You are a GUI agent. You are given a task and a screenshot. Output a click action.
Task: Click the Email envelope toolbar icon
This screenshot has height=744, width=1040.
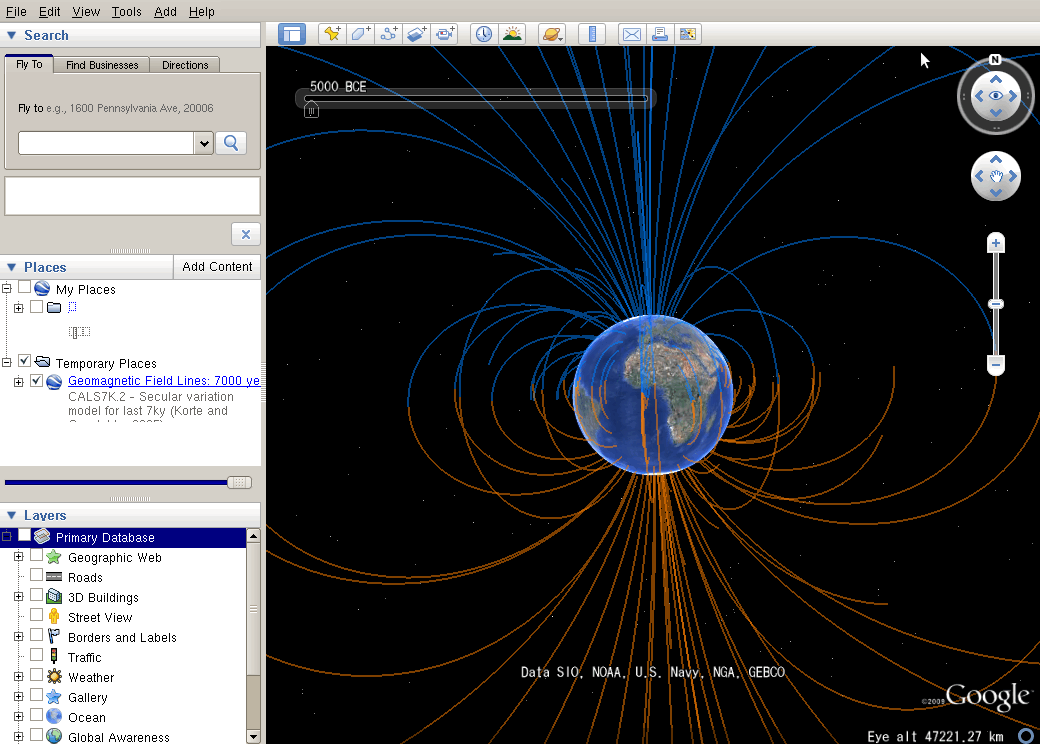click(632, 34)
